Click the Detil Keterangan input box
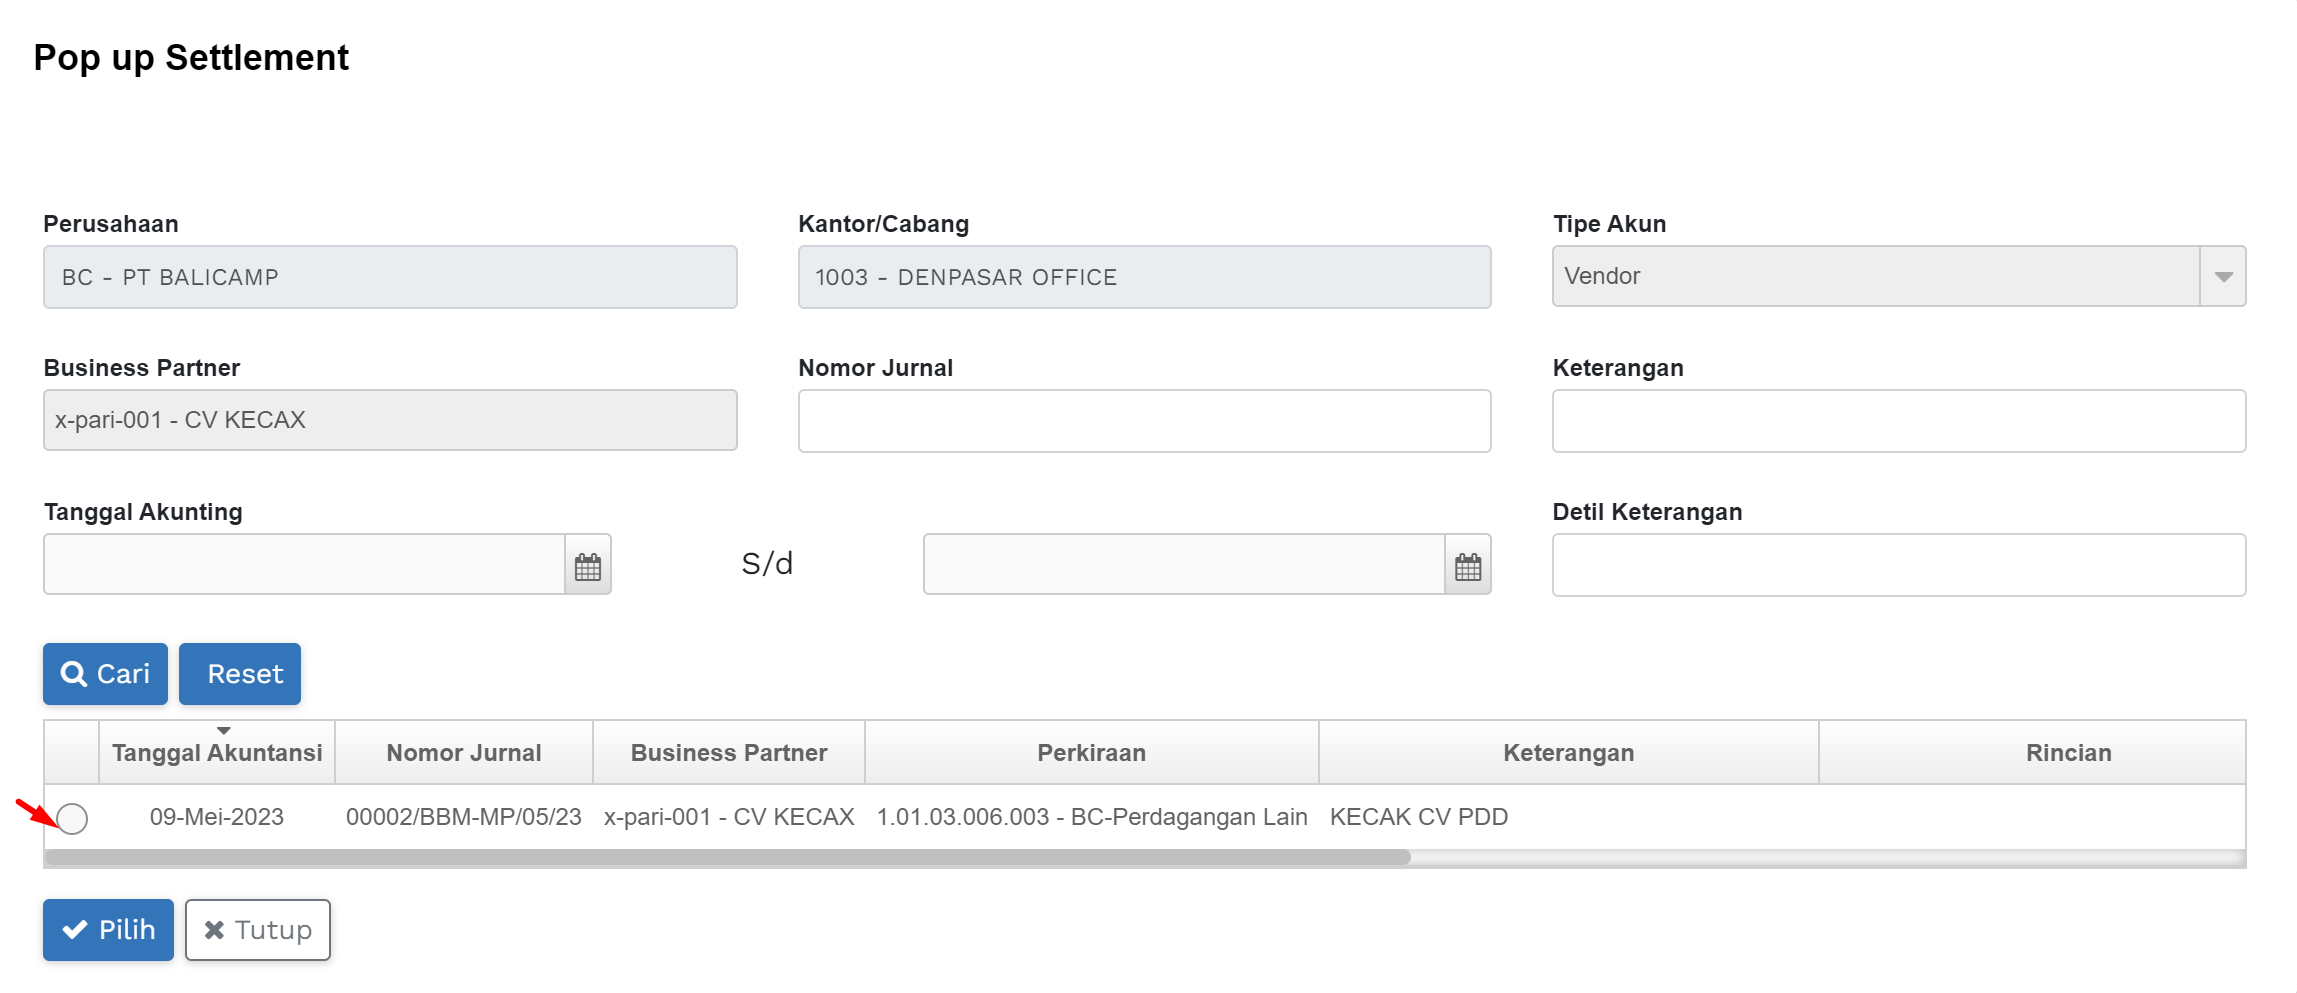The image size is (2297, 993). (1898, 565)
